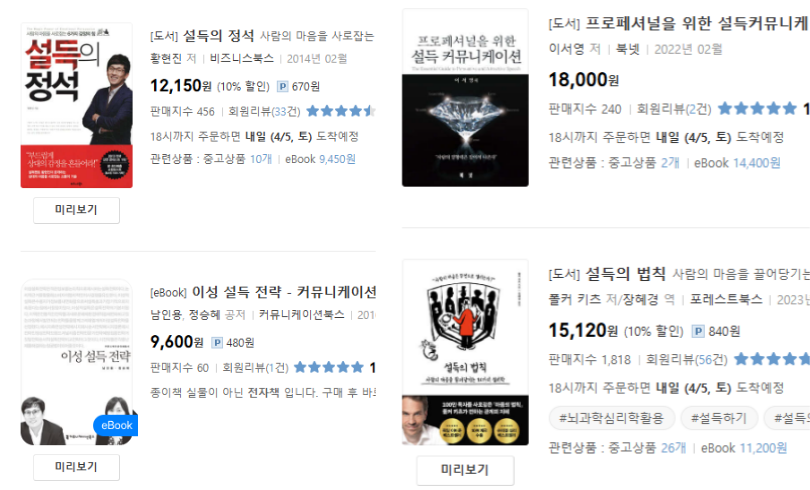Click star rating of 프로페셔널을 위한 설득커뮤니케이션
The width and height of the screenshot is (810, 490).
(x=757, y=108)
